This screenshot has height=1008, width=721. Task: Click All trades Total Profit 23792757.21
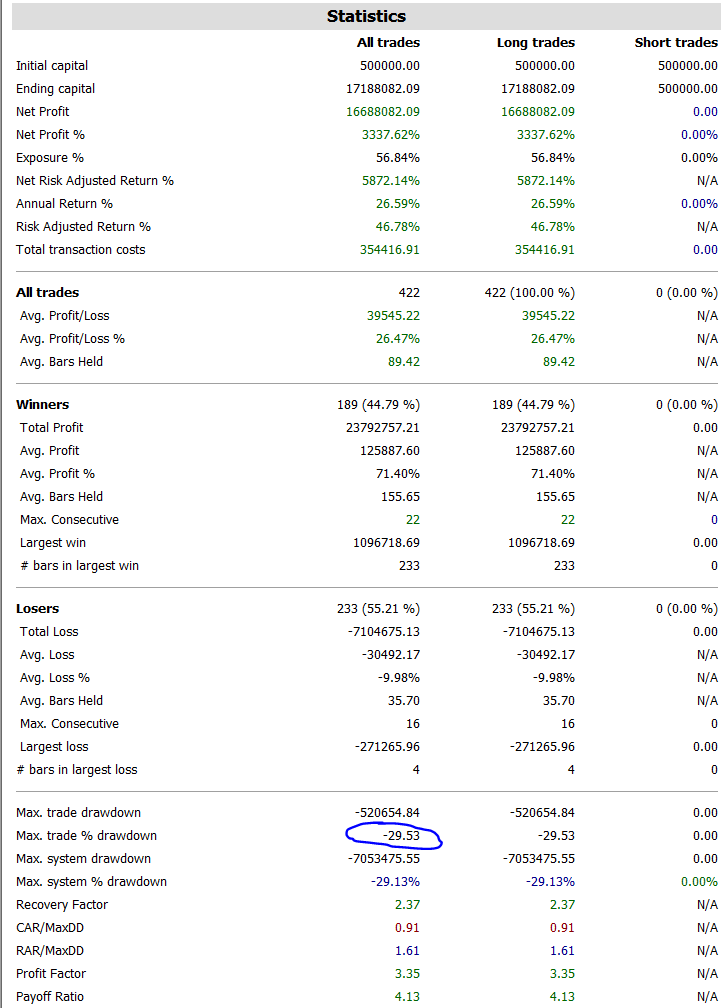point(383,428)
